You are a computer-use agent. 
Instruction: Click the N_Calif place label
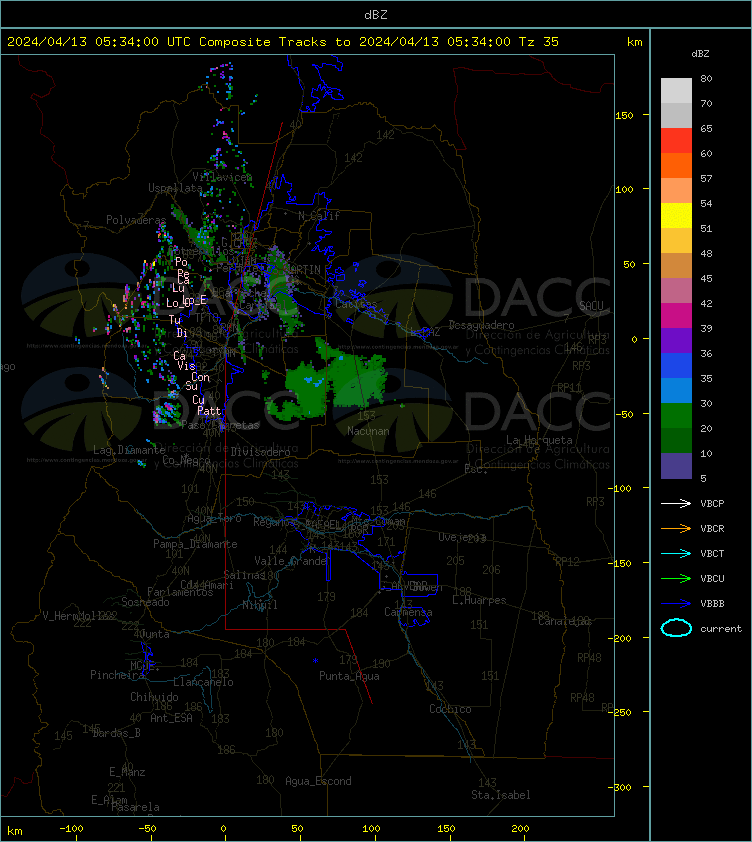click(319, 216)
